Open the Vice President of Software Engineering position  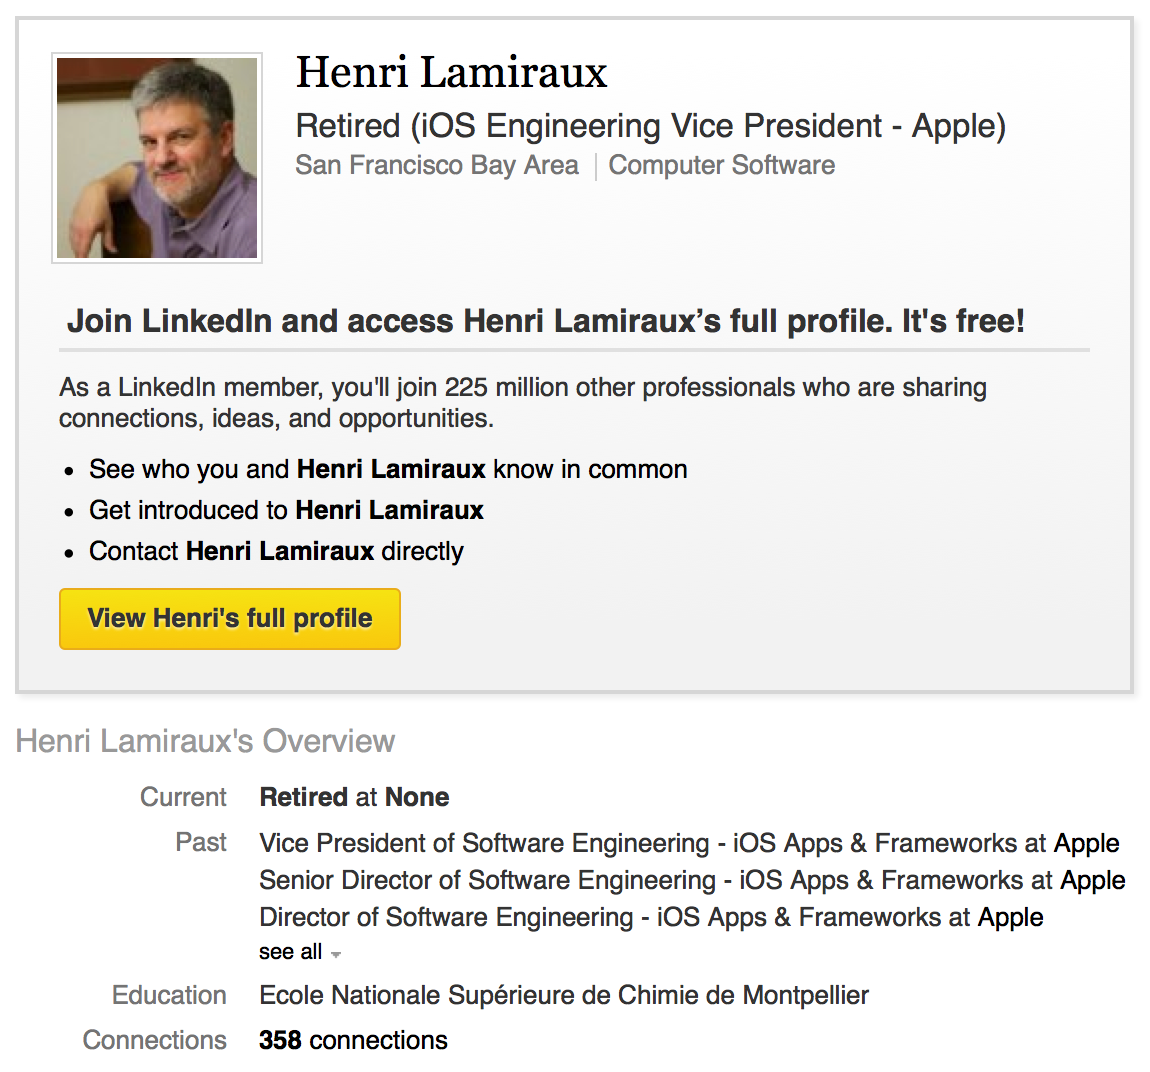484,843
